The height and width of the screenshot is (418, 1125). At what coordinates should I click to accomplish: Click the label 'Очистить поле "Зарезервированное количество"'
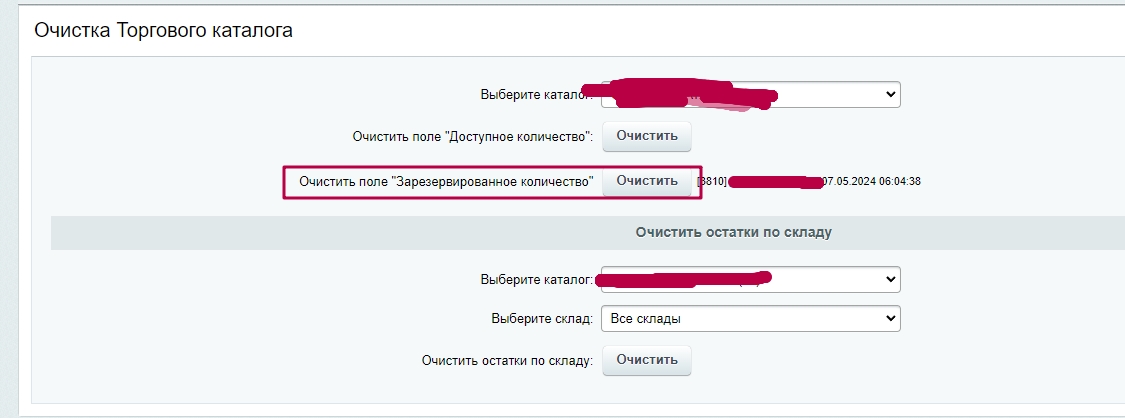point(446,182)
